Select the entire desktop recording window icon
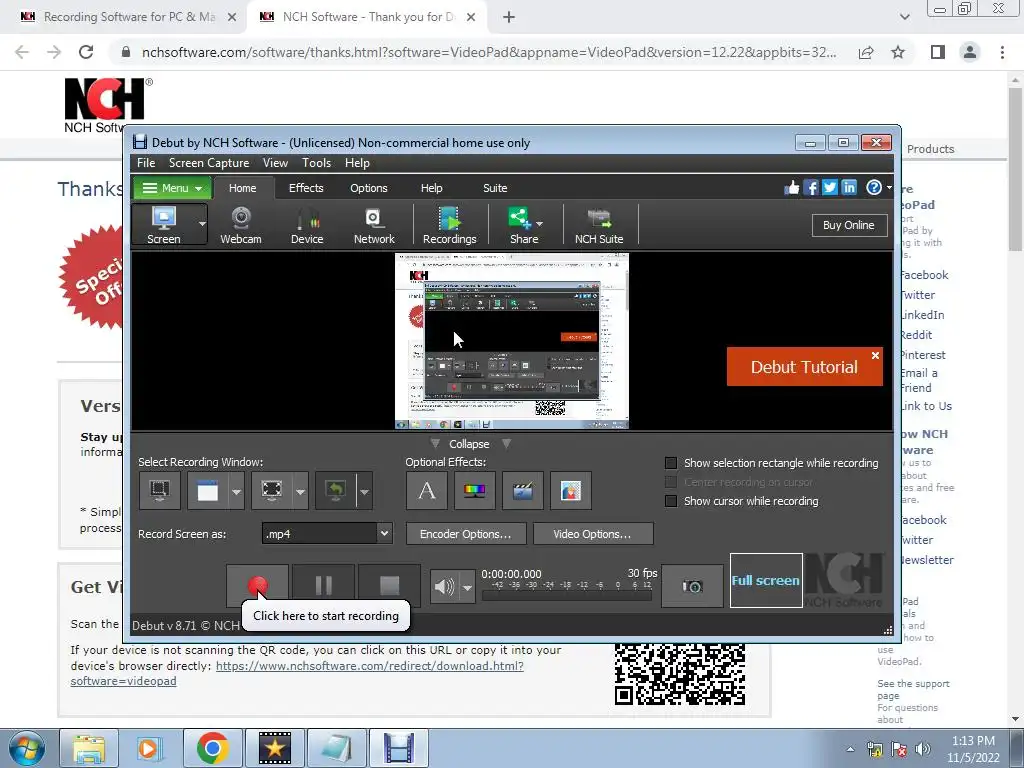Viewport: 1024px width, 768px height. pyautogui.click(x=159, y=490)
